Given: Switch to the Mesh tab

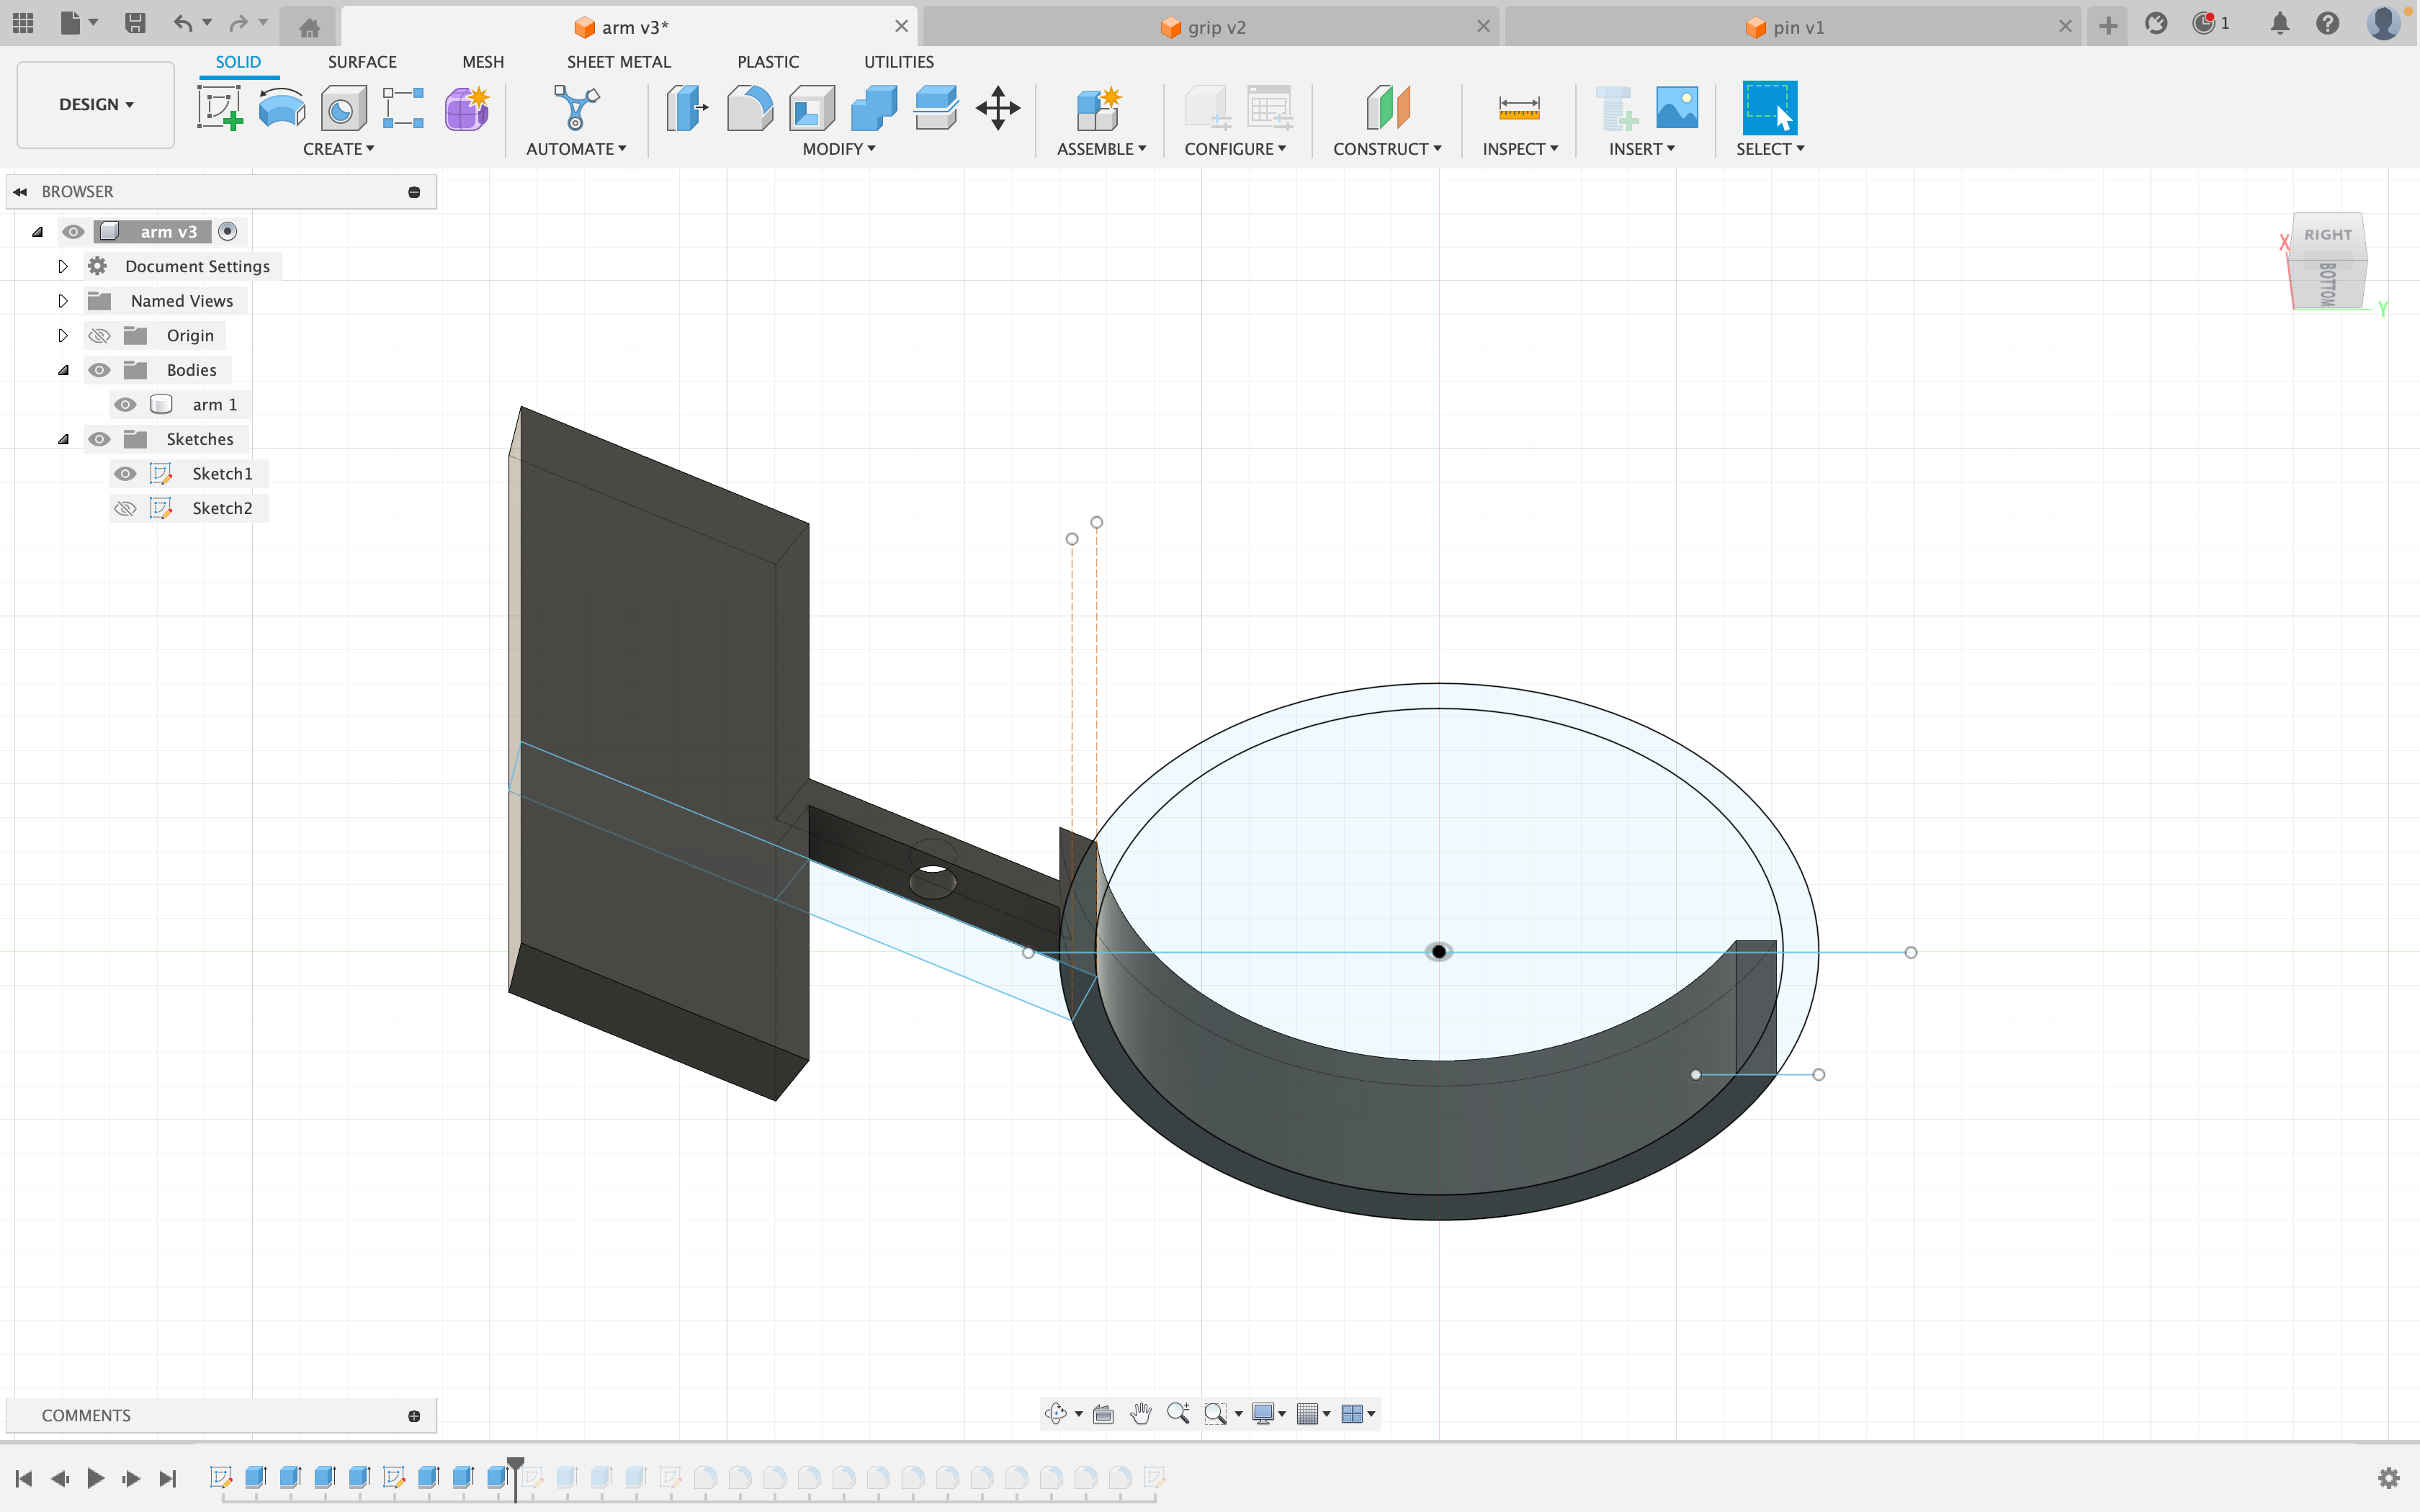Looking at the screenshot, I should [481, 61].
